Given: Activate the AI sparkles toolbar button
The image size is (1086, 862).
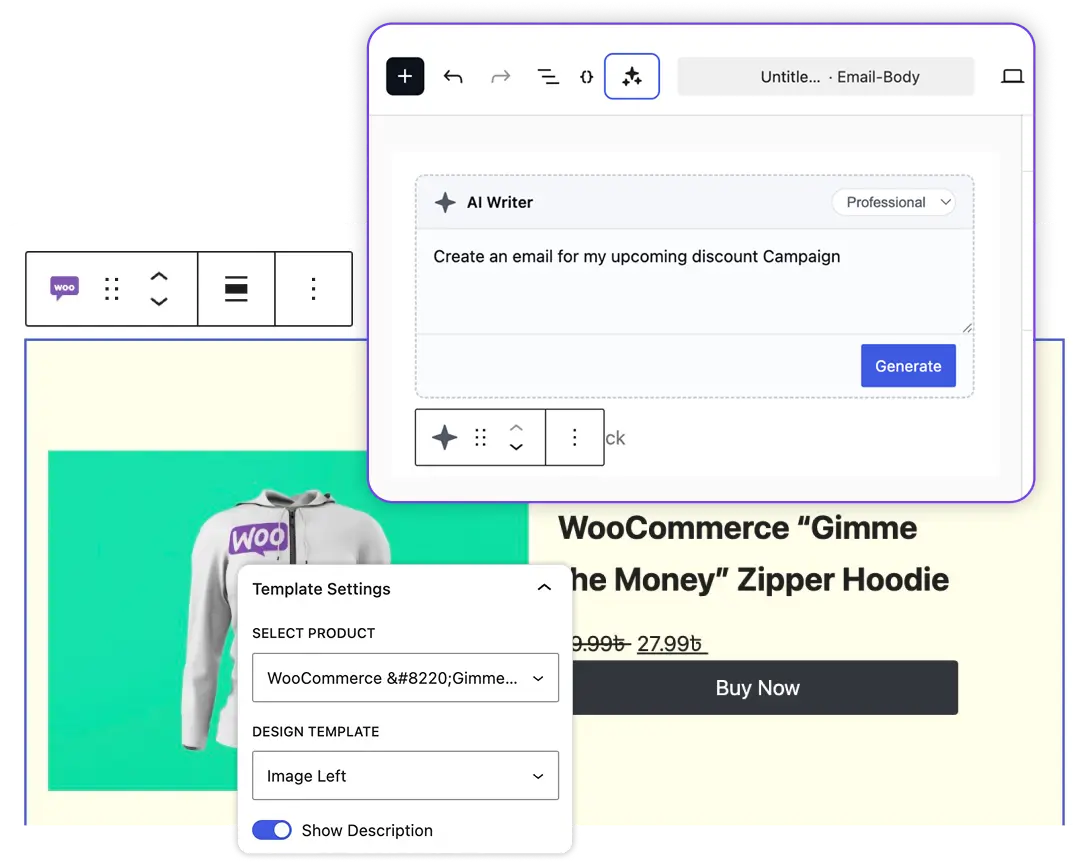Looking at the screenshot, I should pyautogui.click(x=632, y=76).
